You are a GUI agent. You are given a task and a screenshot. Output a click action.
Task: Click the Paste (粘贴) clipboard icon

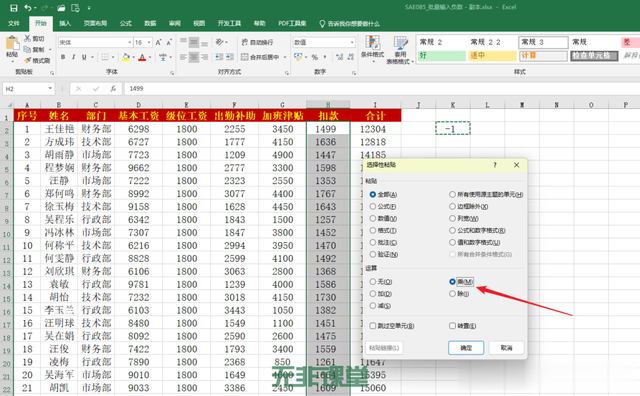(12, 43)
